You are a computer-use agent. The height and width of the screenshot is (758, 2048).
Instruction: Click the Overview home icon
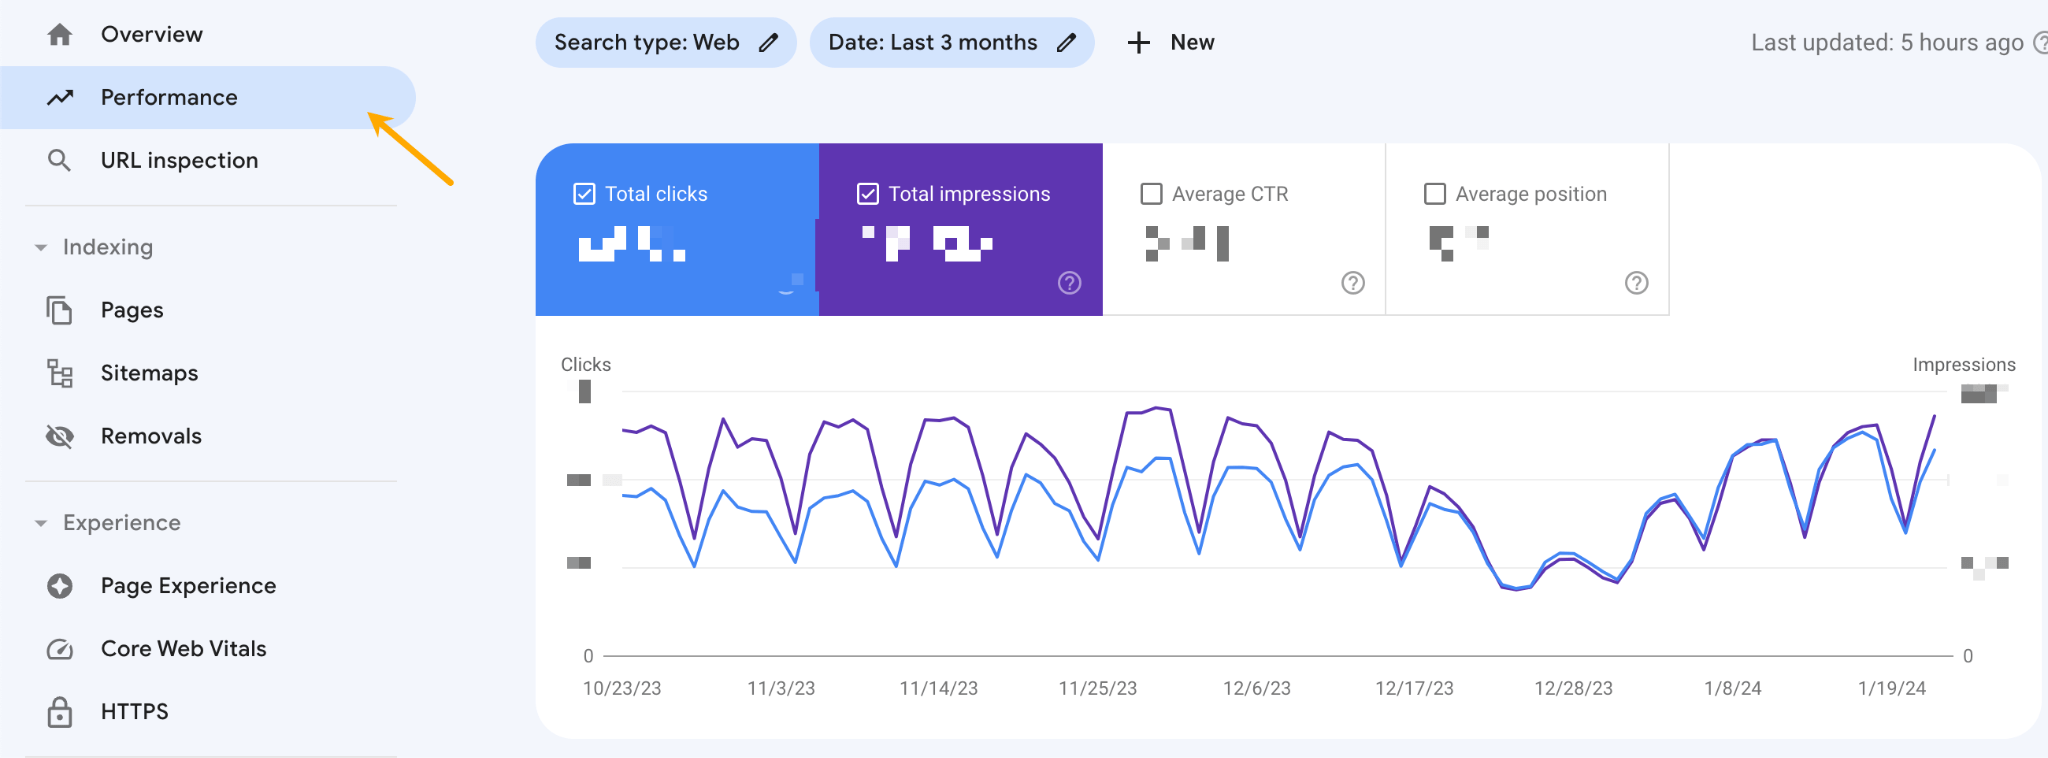pos(60,35)
